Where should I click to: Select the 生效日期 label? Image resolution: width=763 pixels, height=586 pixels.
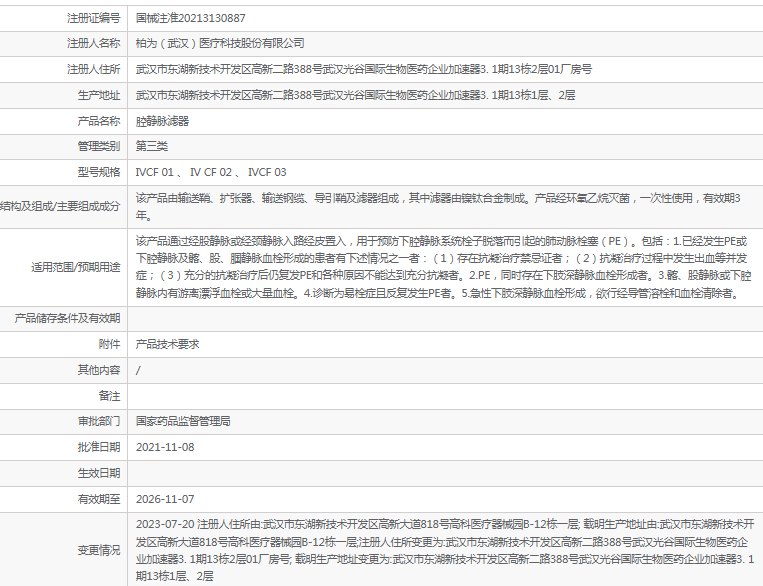point(99,473)
